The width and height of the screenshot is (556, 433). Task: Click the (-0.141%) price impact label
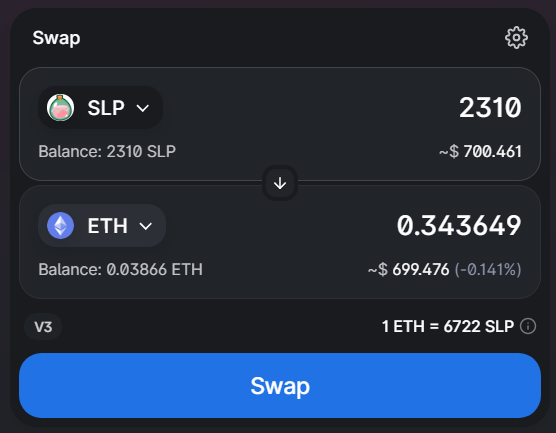[x=488, y=270]
